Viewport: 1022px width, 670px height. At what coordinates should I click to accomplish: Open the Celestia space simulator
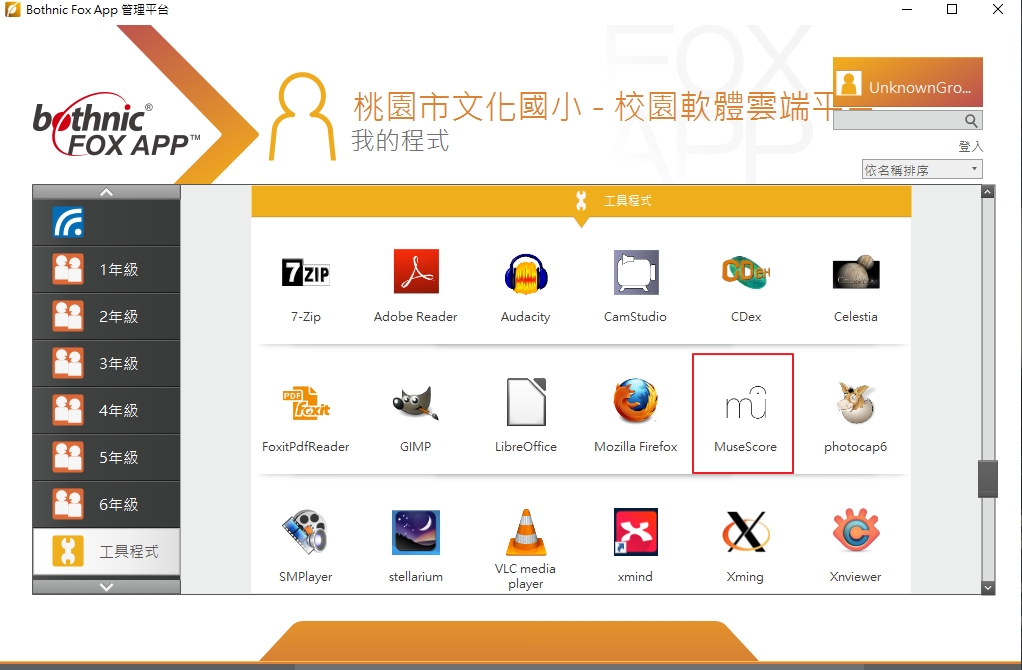(856, 272)
